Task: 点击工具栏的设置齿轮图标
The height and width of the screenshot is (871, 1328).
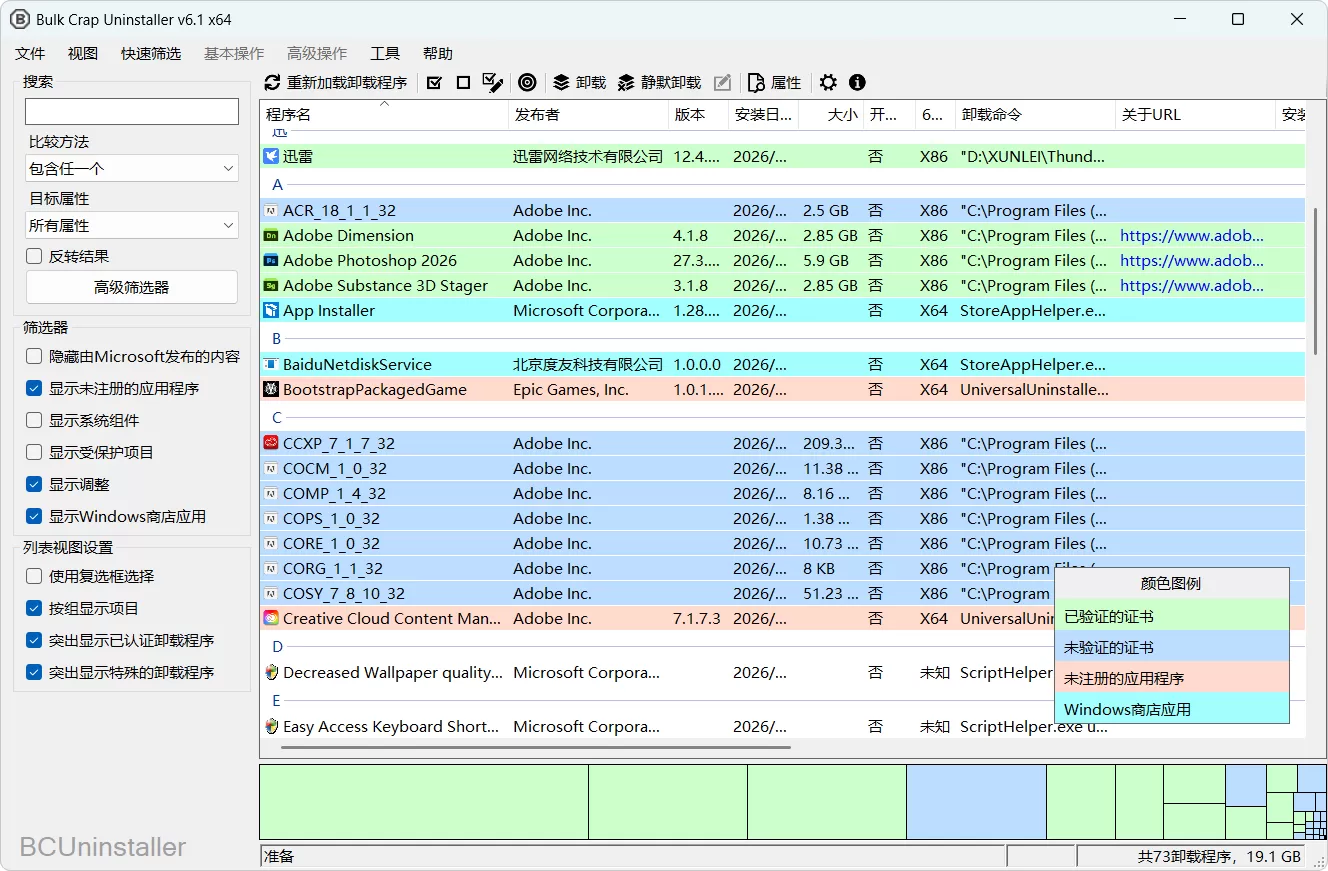Action: coord(828,83)
